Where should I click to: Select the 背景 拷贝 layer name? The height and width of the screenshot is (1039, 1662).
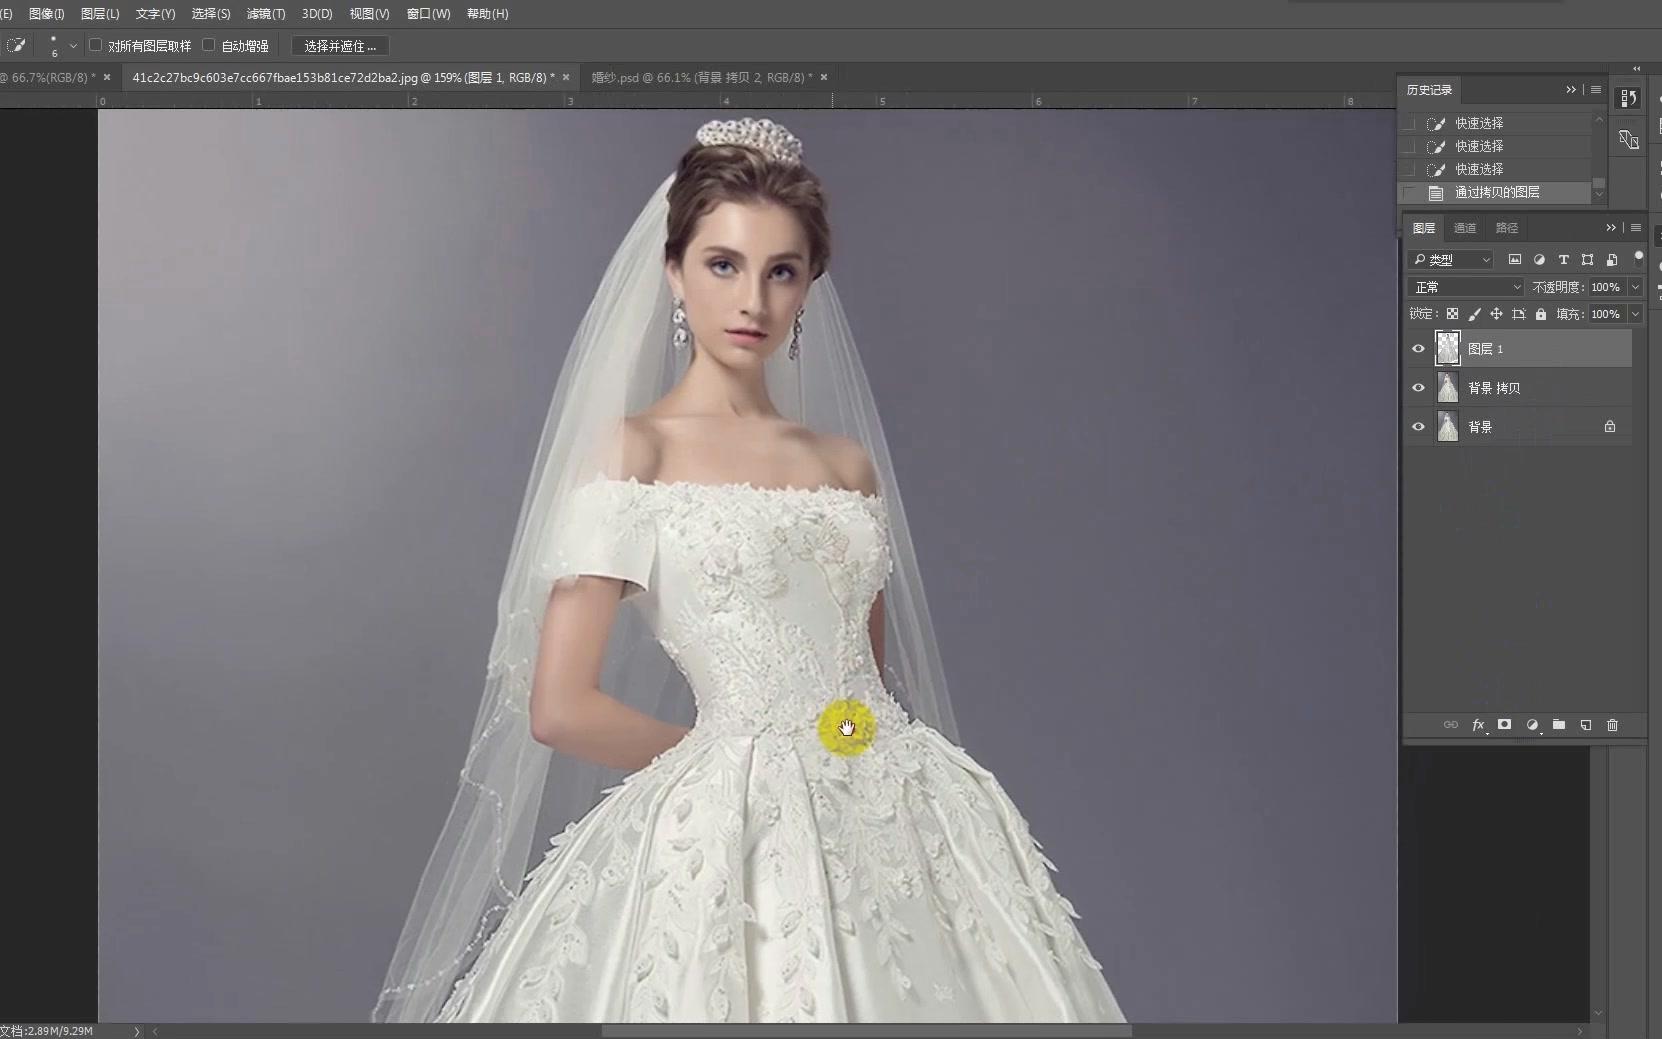[x=1494, y=388]
